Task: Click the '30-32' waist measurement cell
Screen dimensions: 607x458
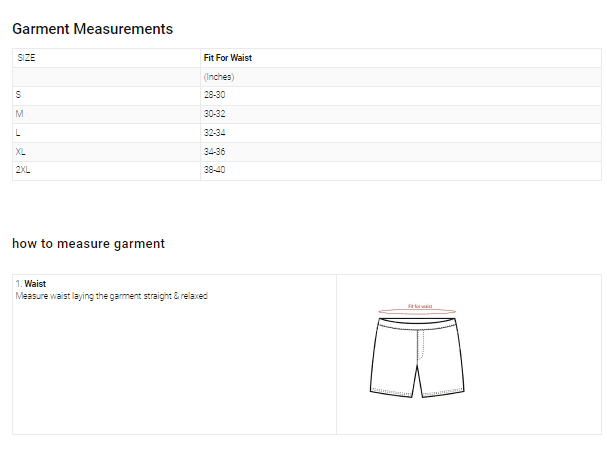Action: (215, 114)
